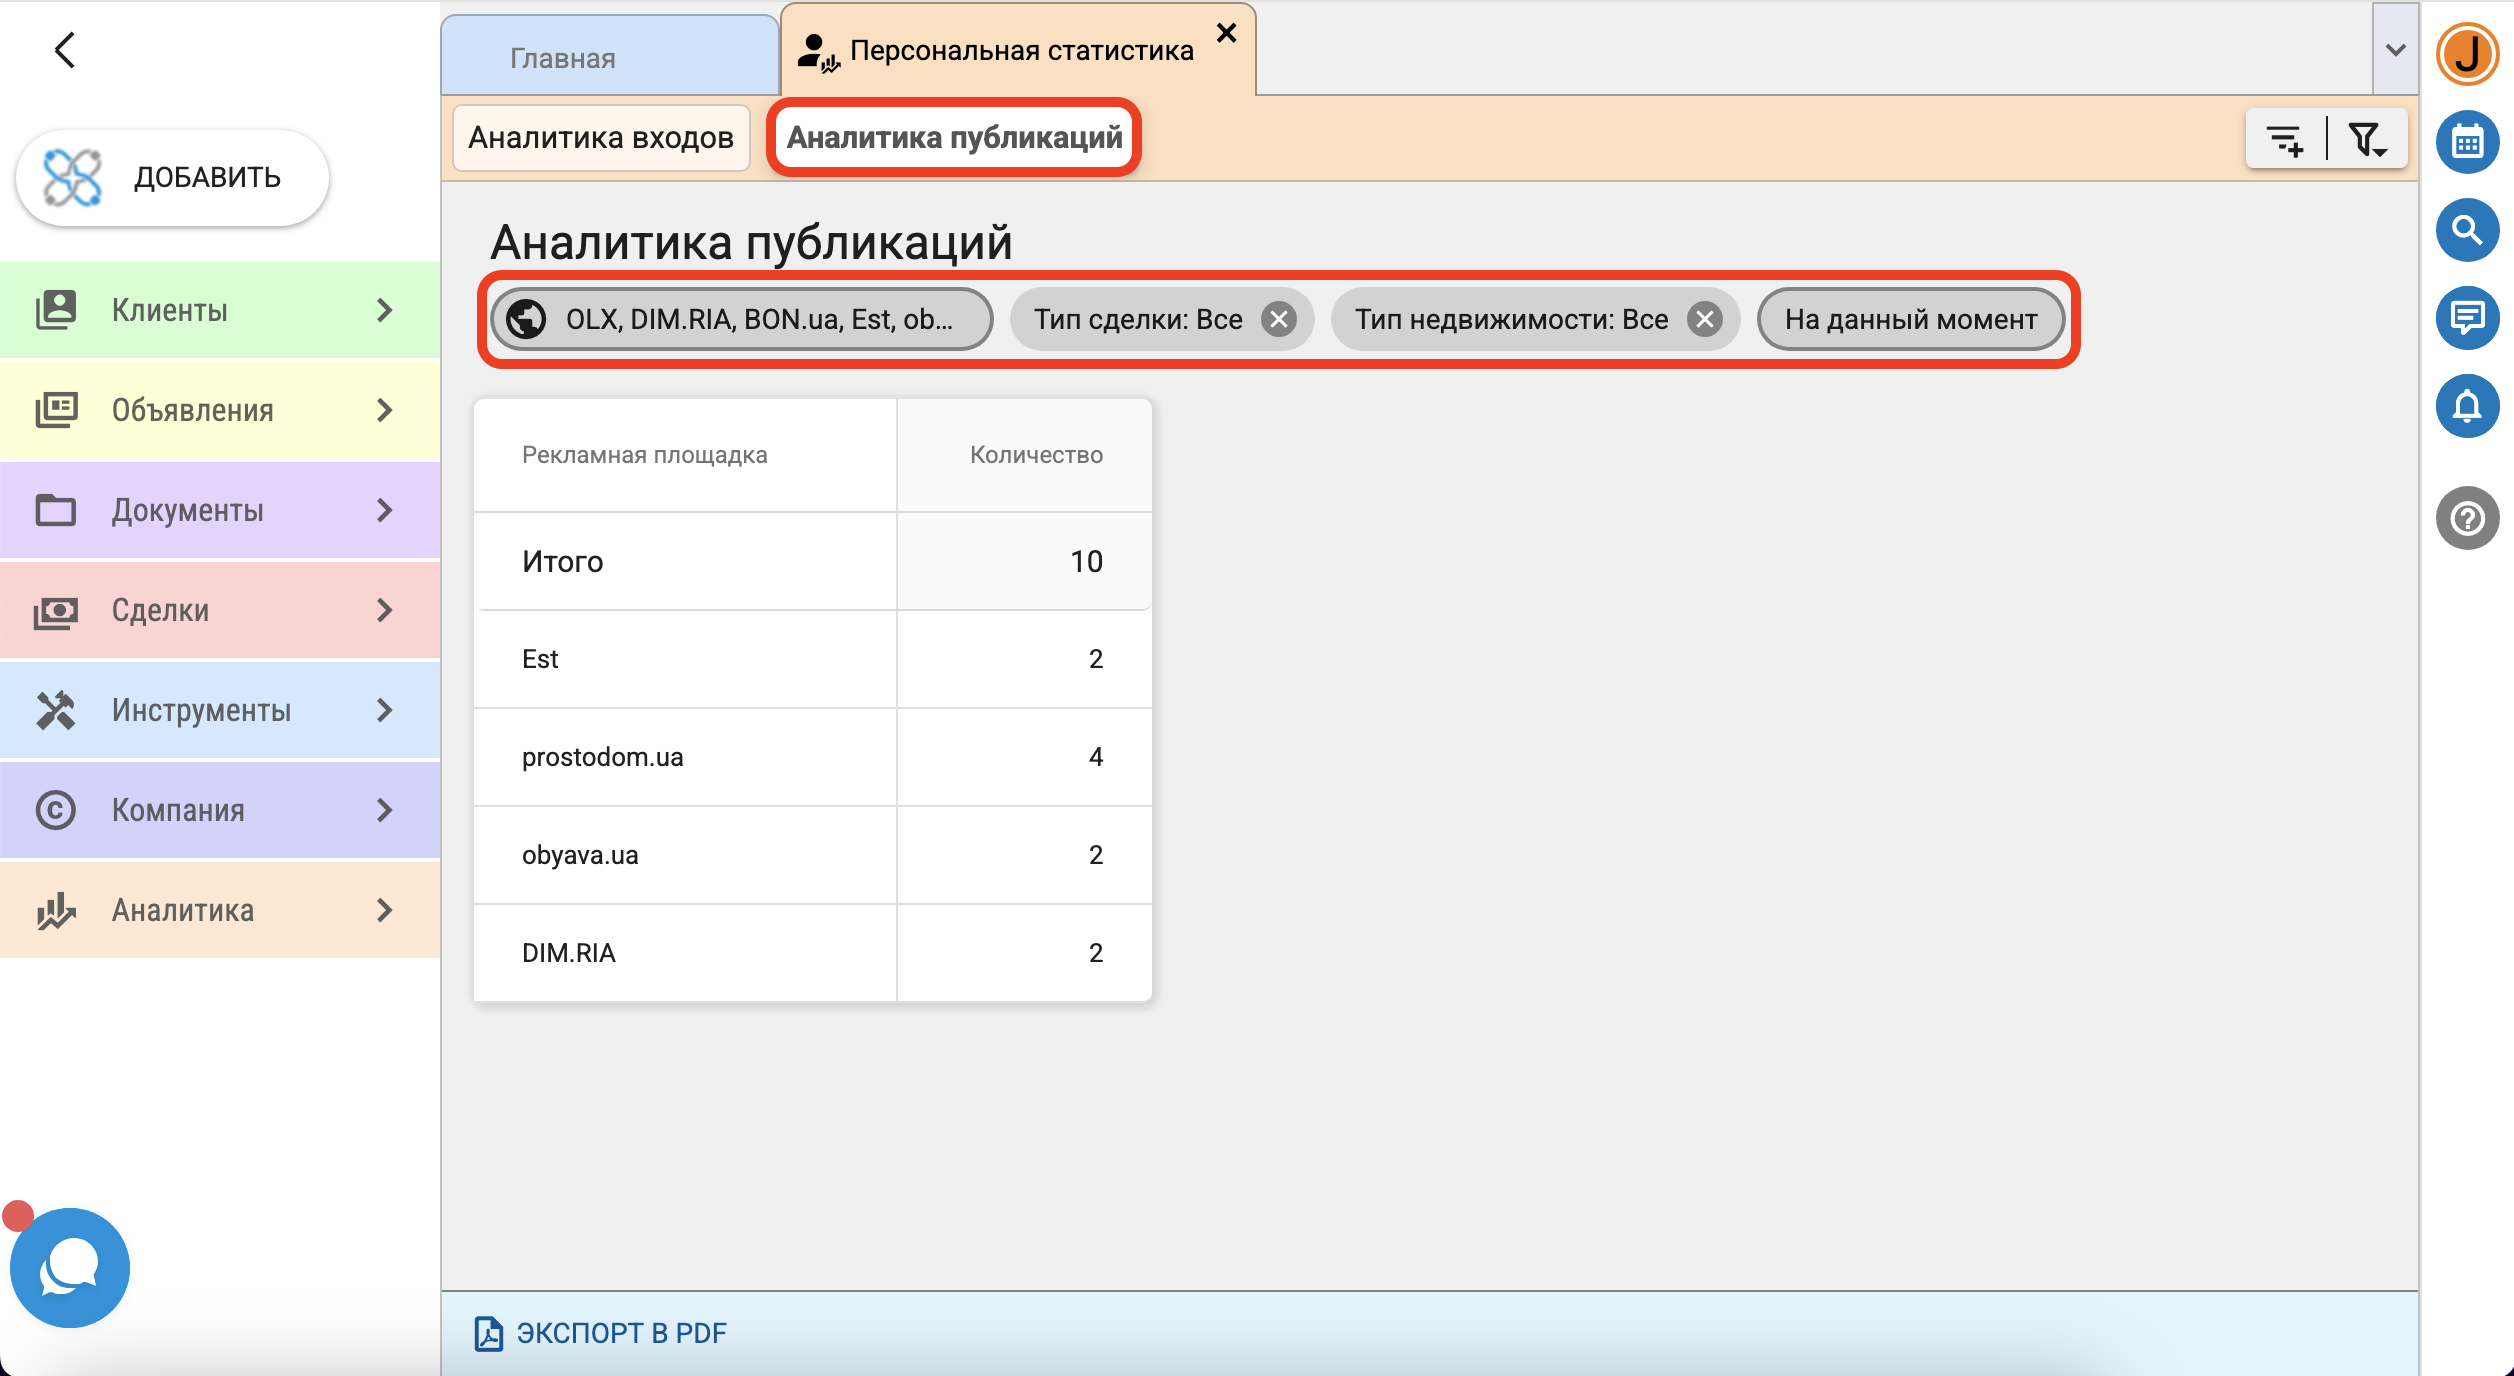This screenshot has width=2514, height=1376.
Task: Expand the Объявления sidebar section
Action: (220, 410)
